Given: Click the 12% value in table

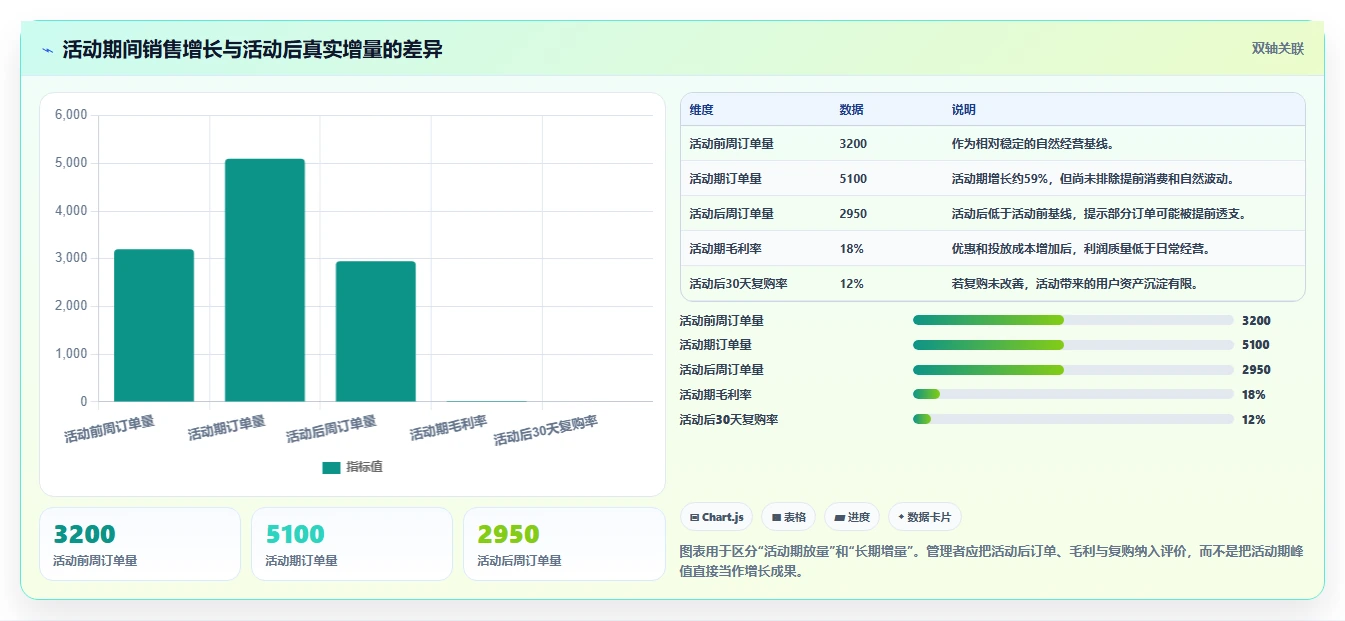Looking at the screenshot, I should click(851, 284).
